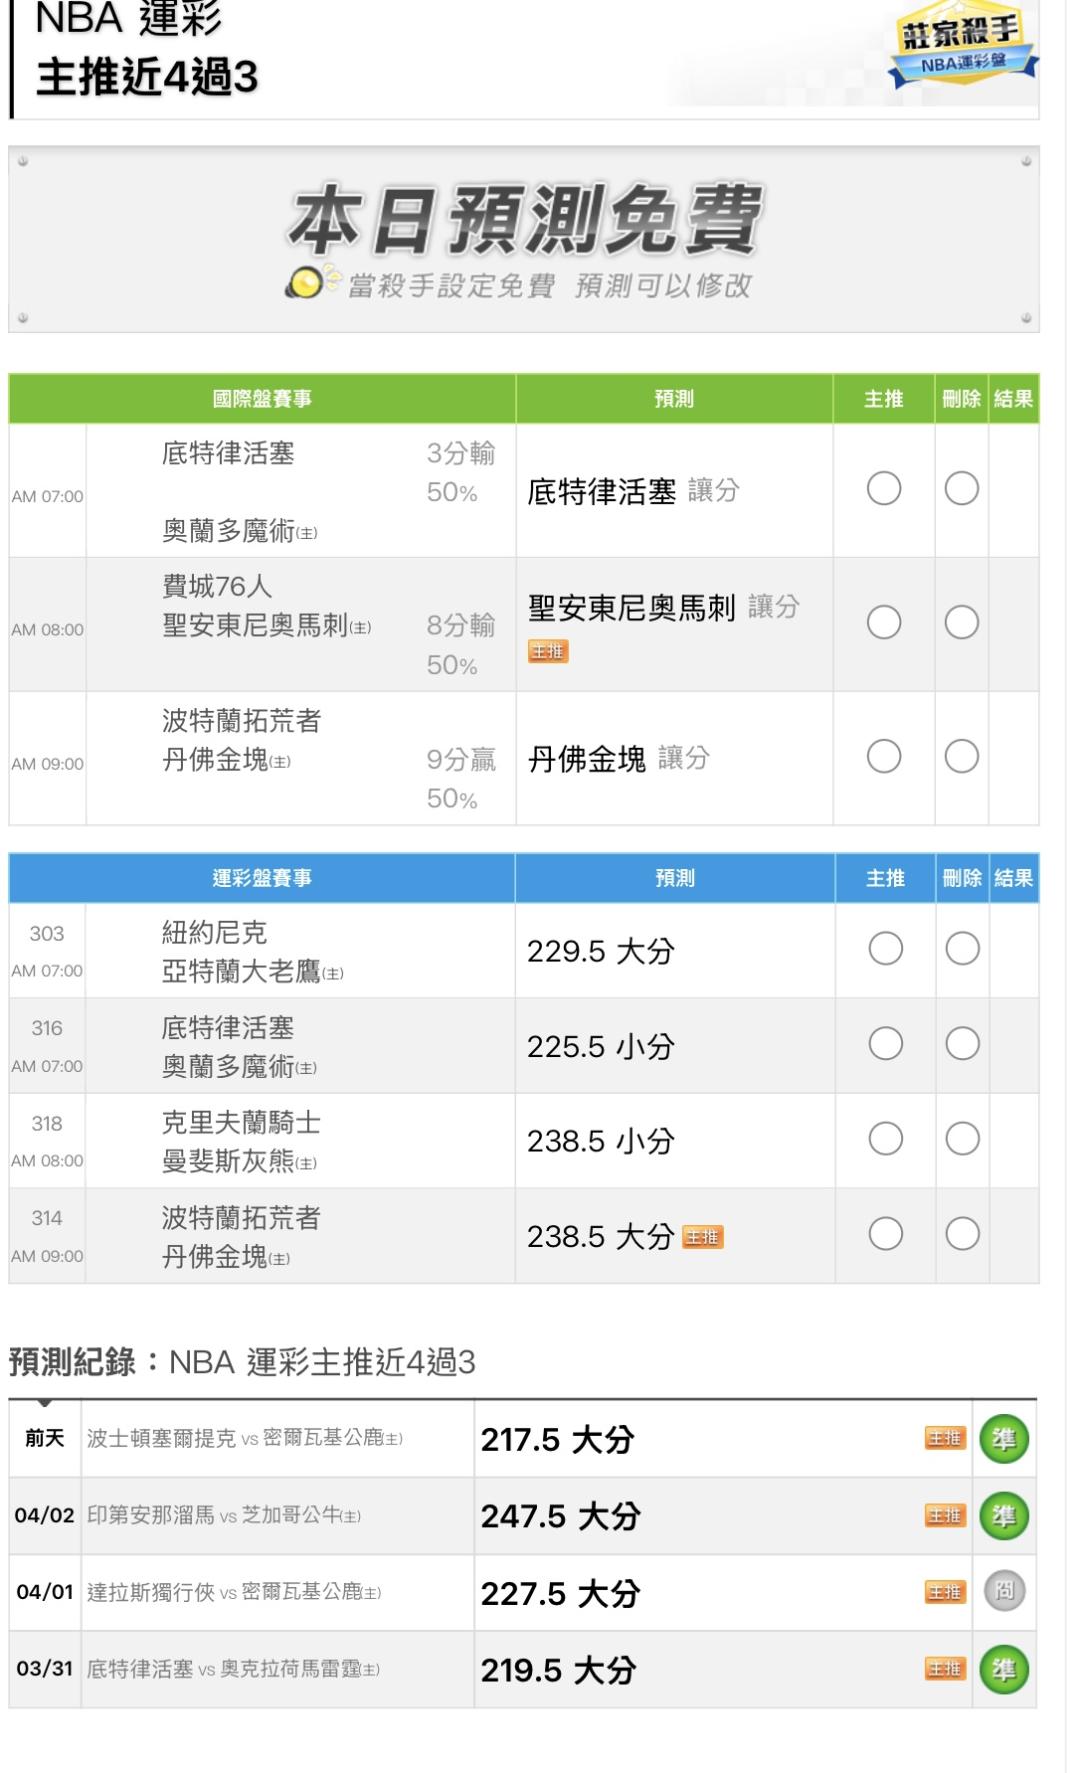Click the 運彩盤賽事 table header
1080x1773 pixels.
click(x=262, y=878)
